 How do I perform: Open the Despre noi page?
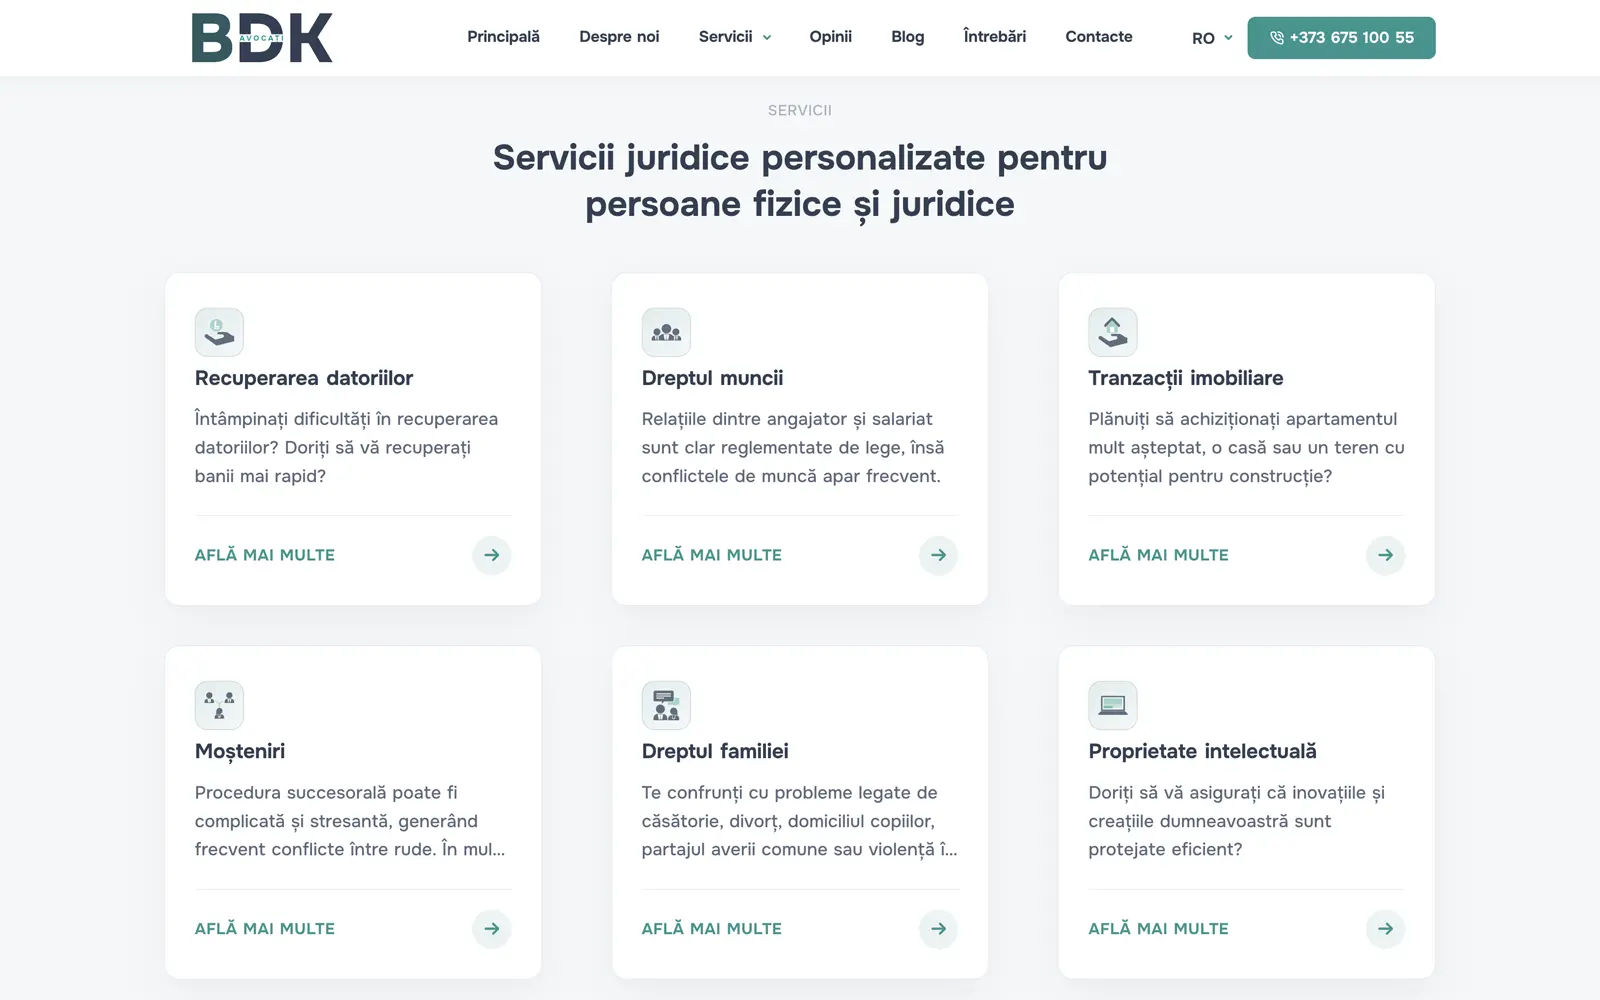click(x=619, y=37)
